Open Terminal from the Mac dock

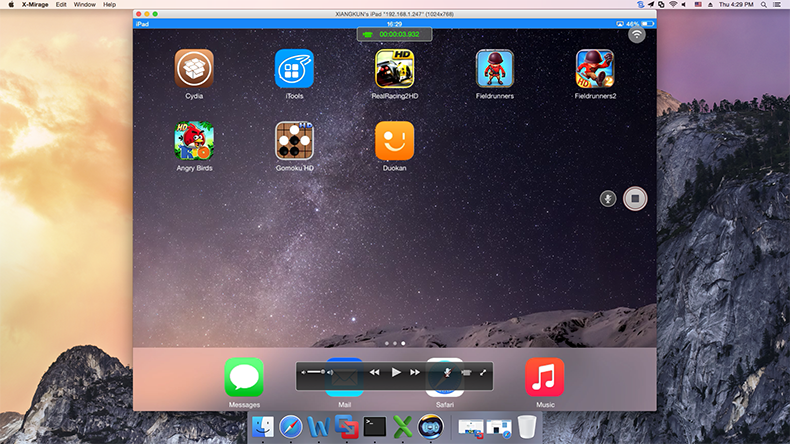375,427
